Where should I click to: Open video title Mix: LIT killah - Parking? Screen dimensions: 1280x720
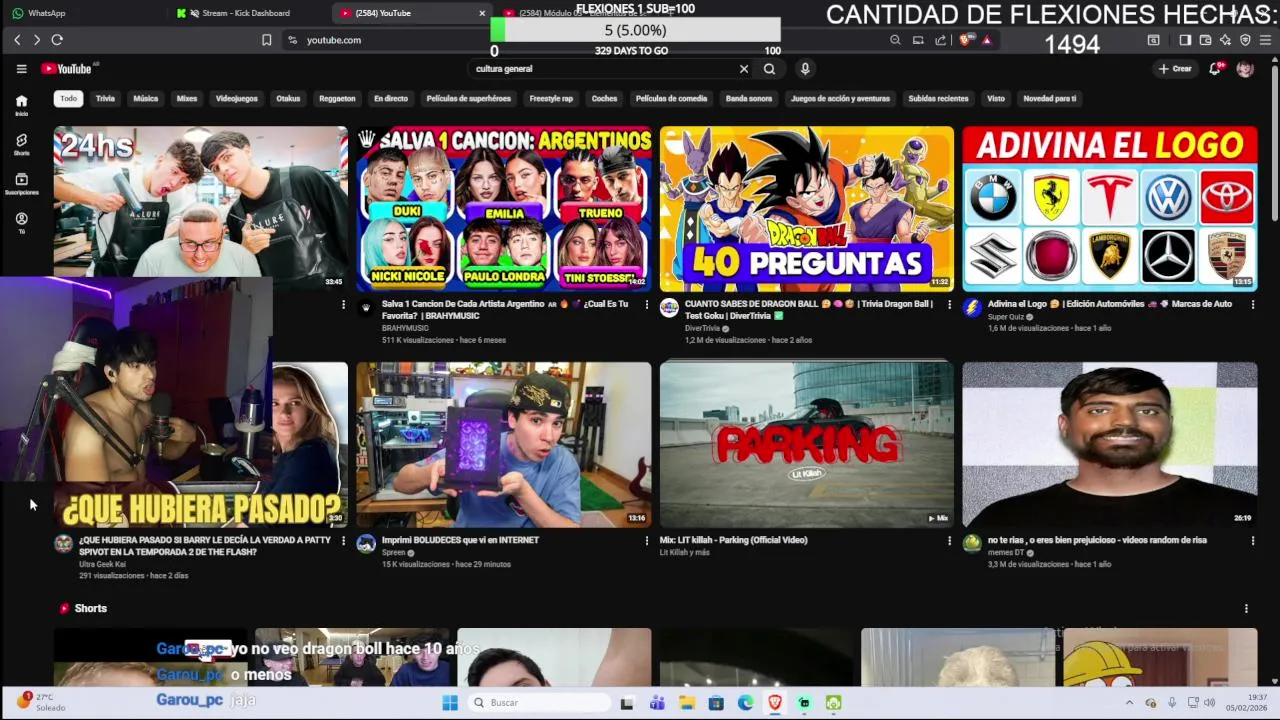pos(733,540)
